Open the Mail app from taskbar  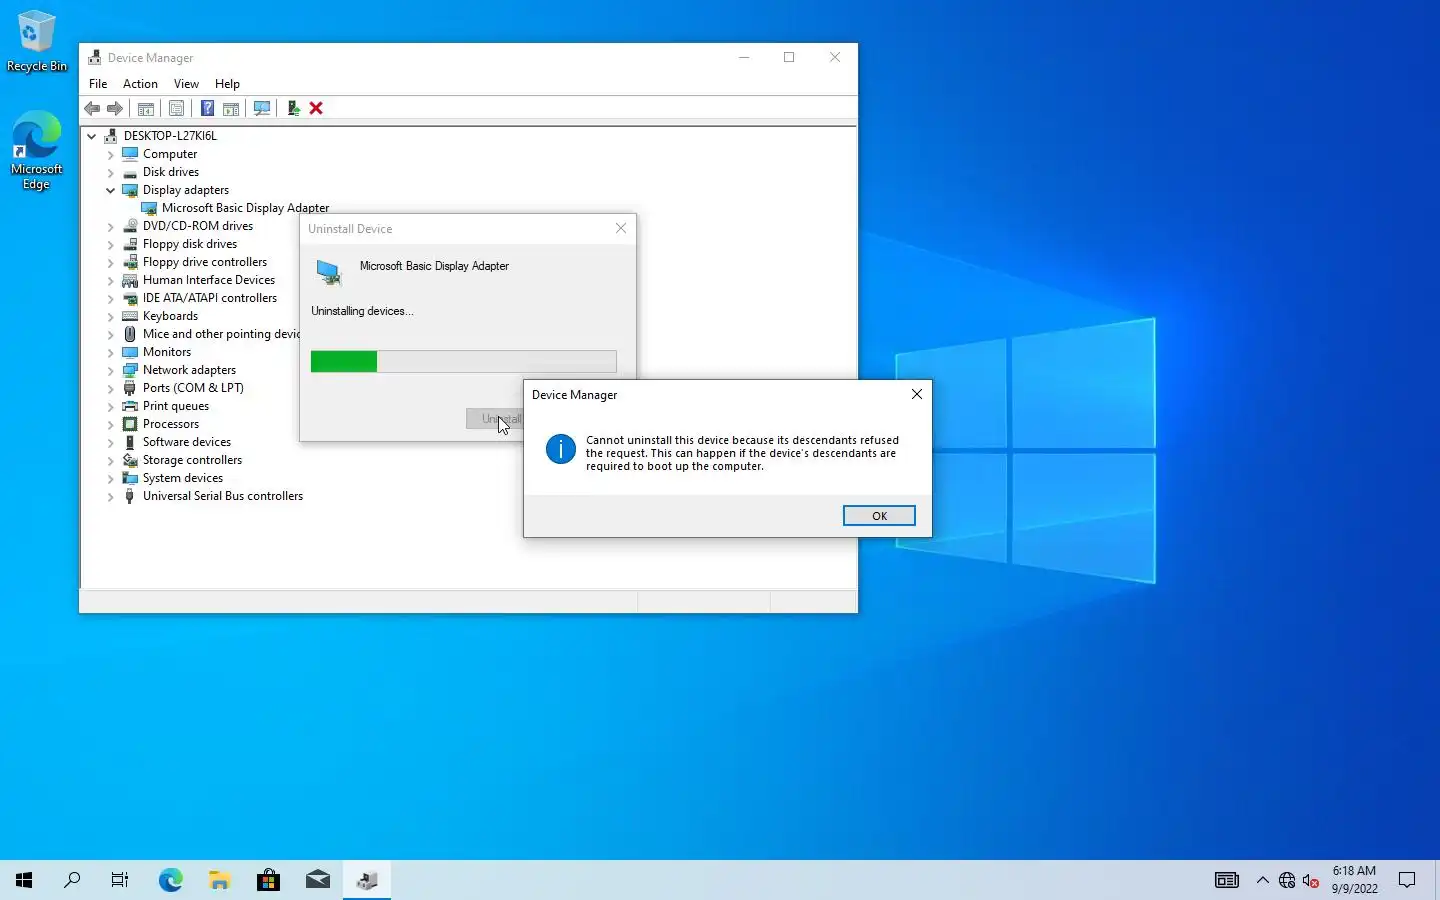pyautogui.click(x=318, y=880)
